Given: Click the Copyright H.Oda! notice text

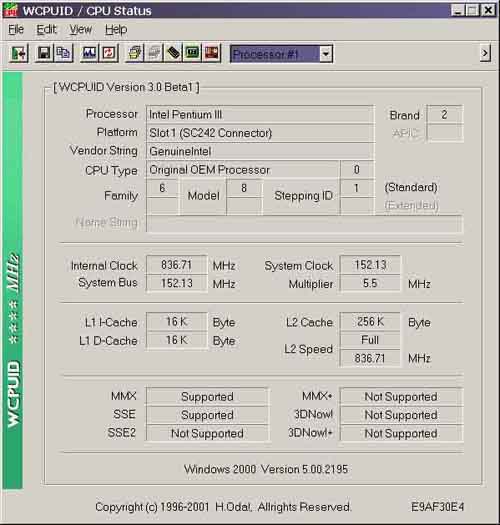Looking at the screenshot, I should [223, 507].
